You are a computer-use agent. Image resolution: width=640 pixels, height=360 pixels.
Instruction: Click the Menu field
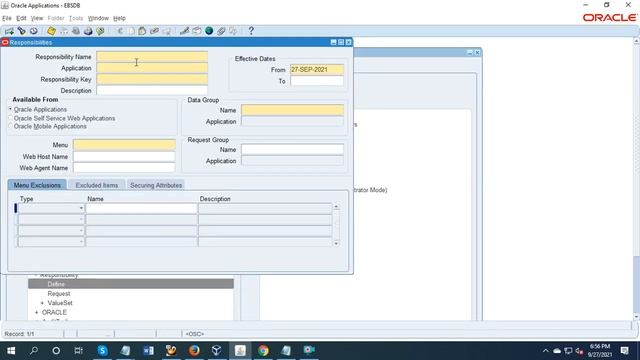(124, 145)
